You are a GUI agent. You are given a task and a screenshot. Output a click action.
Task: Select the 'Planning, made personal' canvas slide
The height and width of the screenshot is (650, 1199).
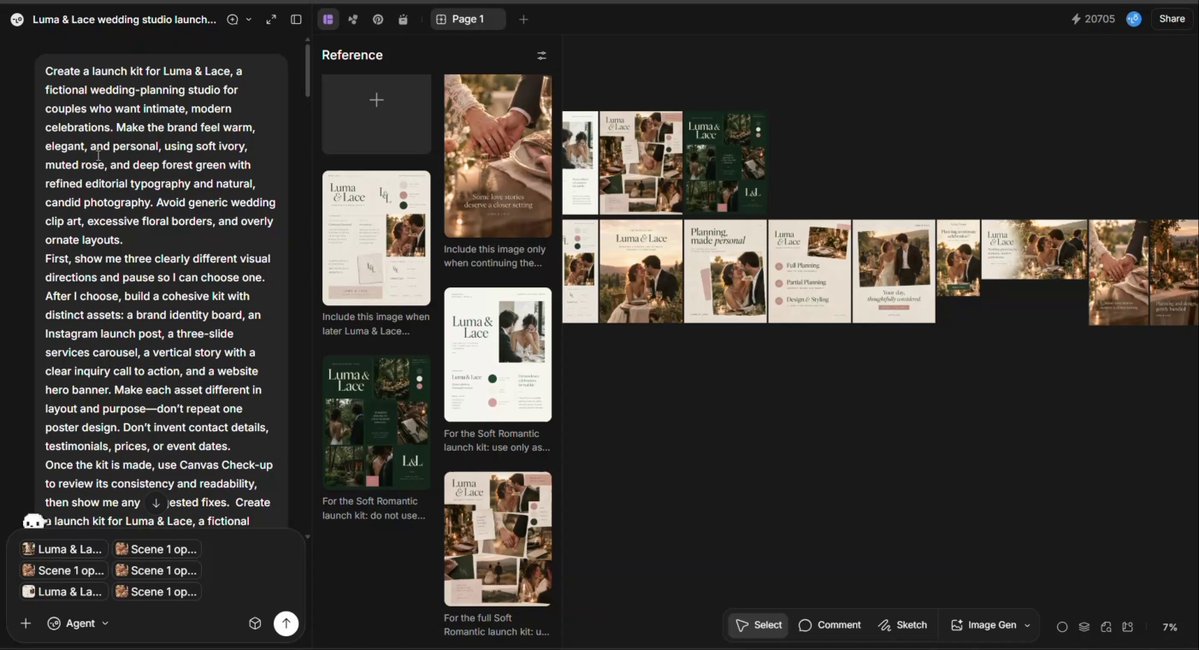[x=725, y=271]
